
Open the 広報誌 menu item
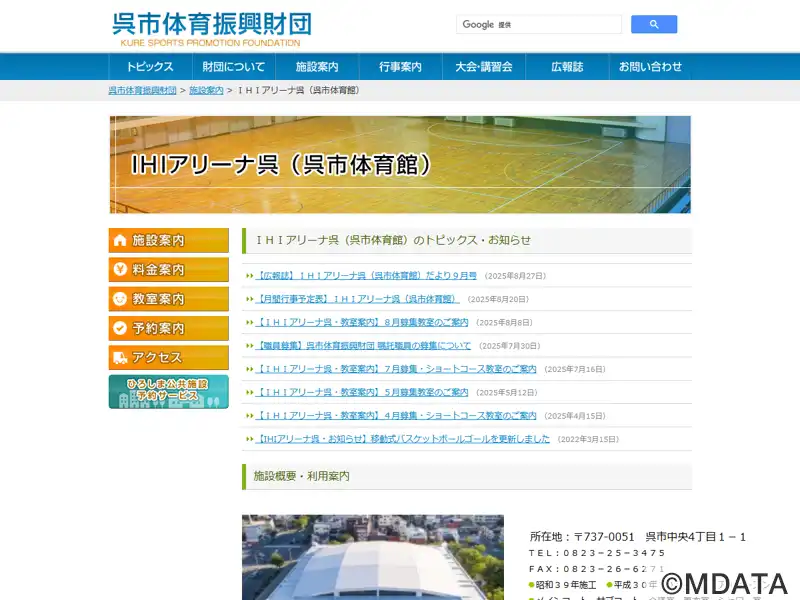[x=567, y=66]
